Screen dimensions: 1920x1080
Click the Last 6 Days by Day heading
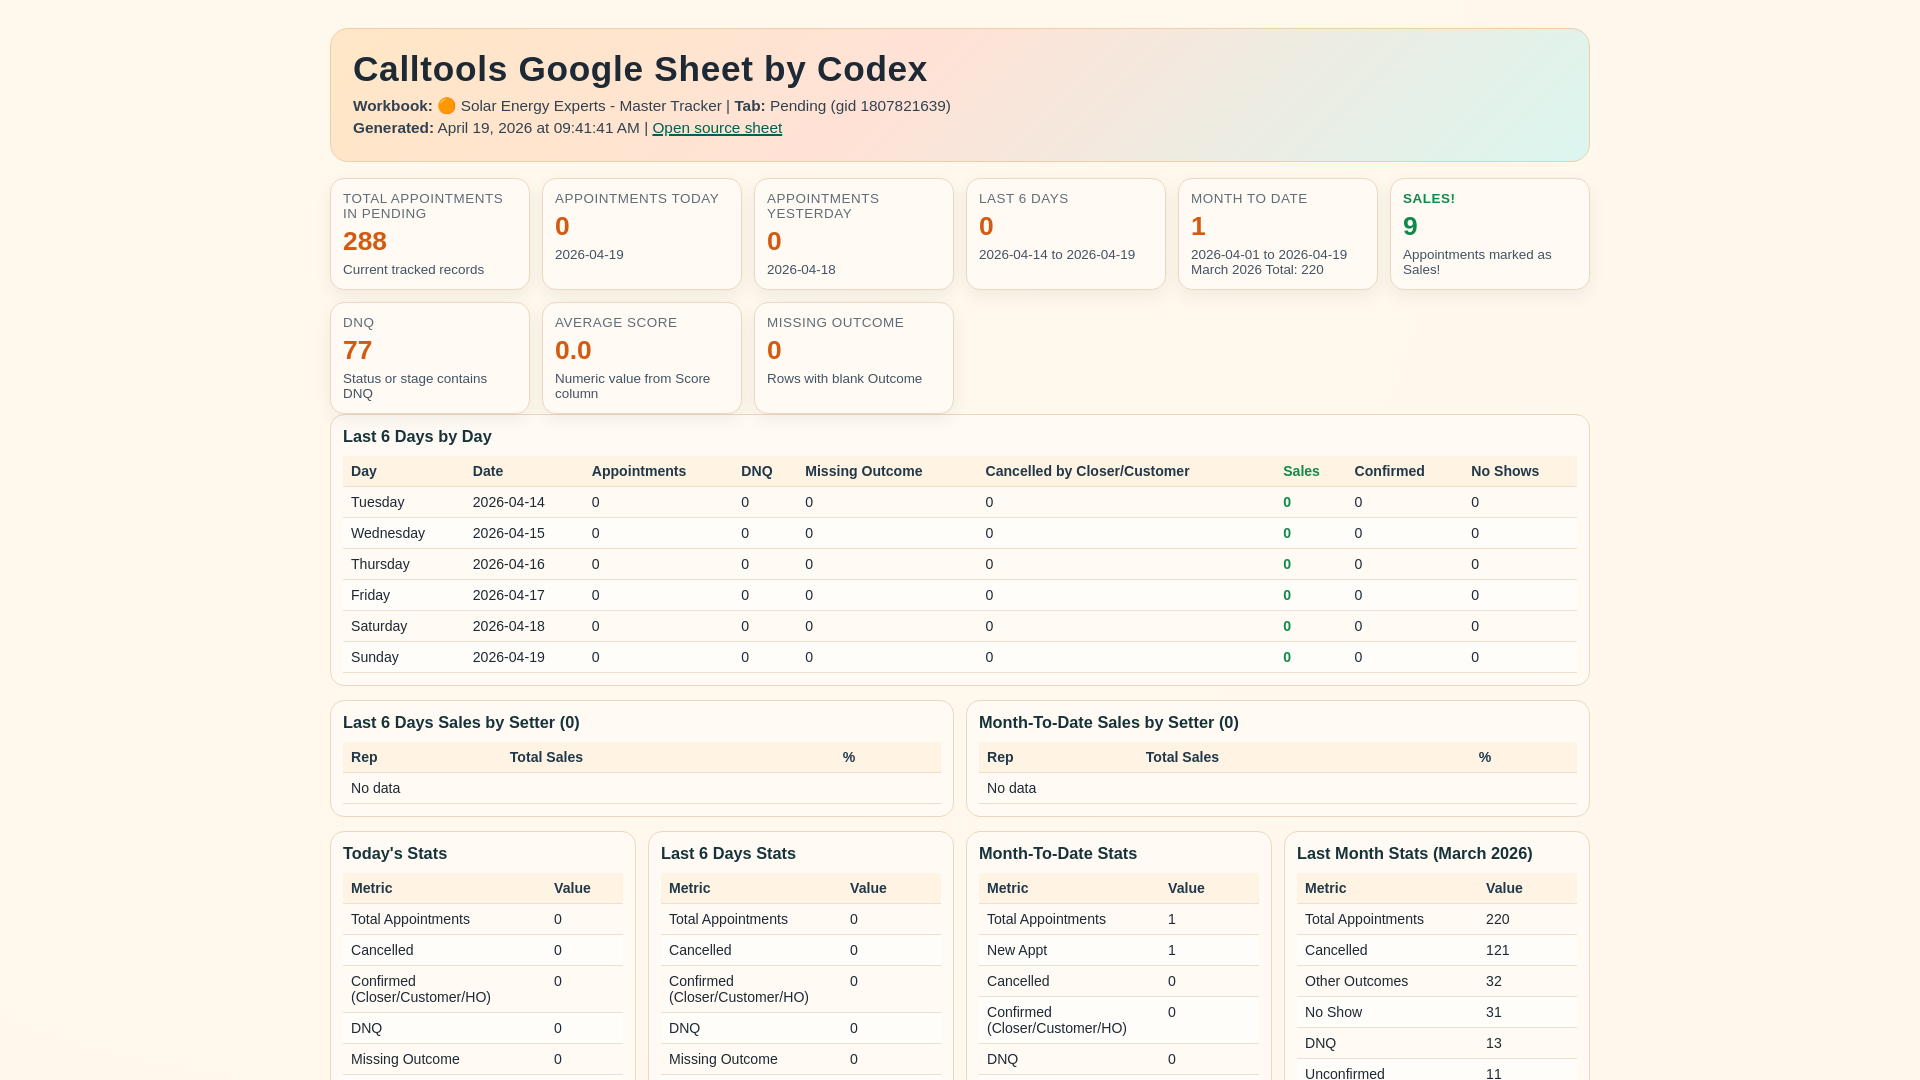417,437
